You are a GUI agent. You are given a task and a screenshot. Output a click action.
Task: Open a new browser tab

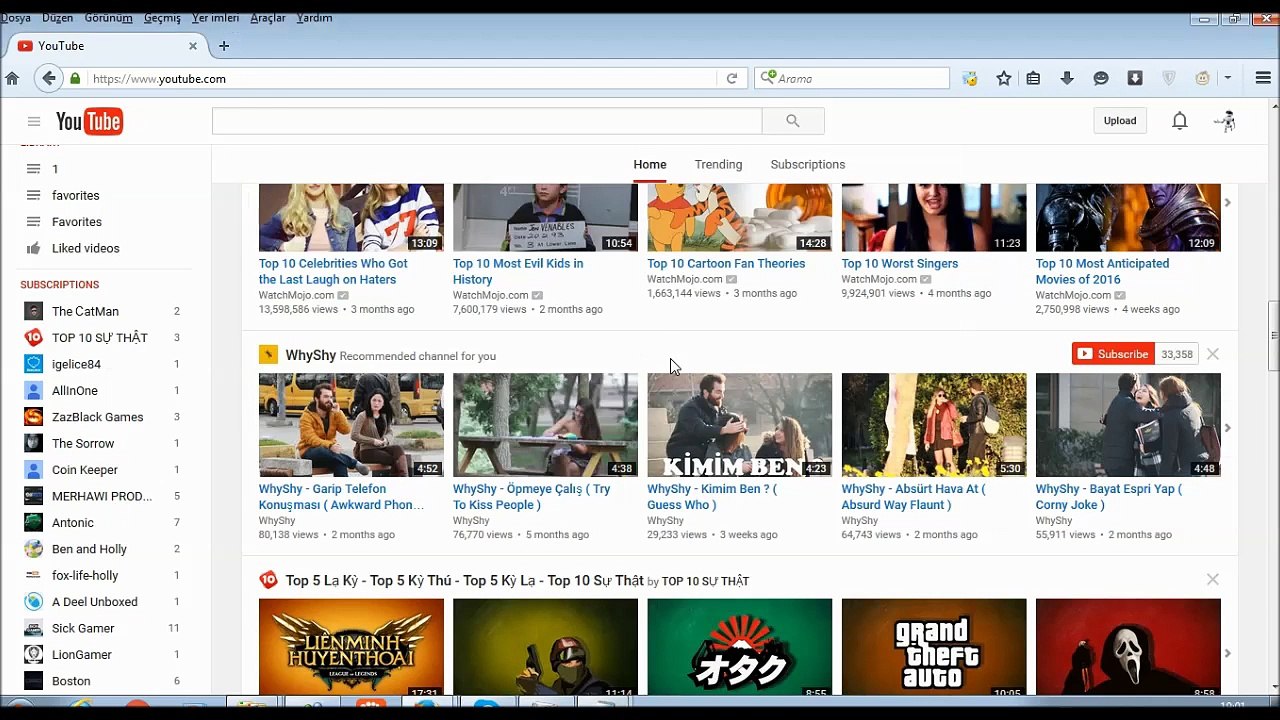click(224, 46)
